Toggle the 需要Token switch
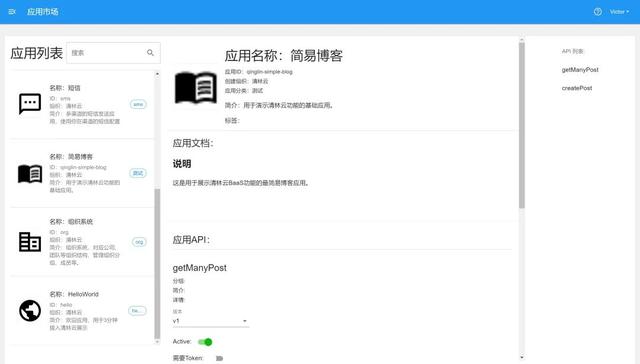Viewport: 640px width, 364px height. [219, 358]
